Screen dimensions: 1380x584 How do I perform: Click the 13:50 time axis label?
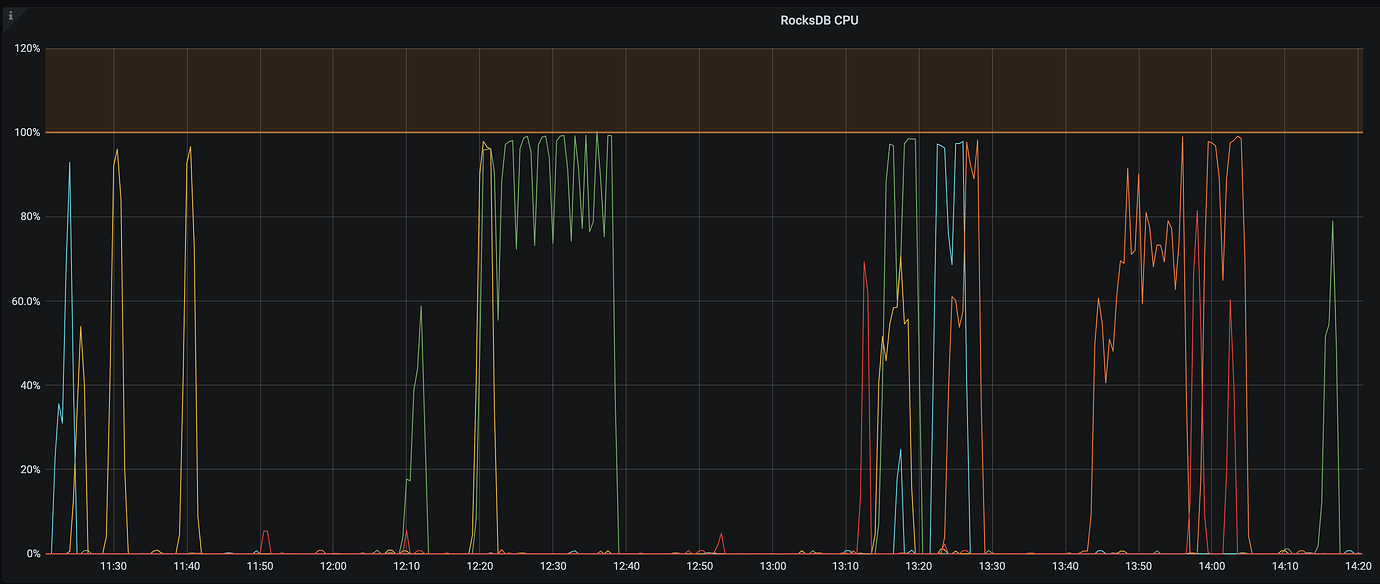(x=1139, y=566)
